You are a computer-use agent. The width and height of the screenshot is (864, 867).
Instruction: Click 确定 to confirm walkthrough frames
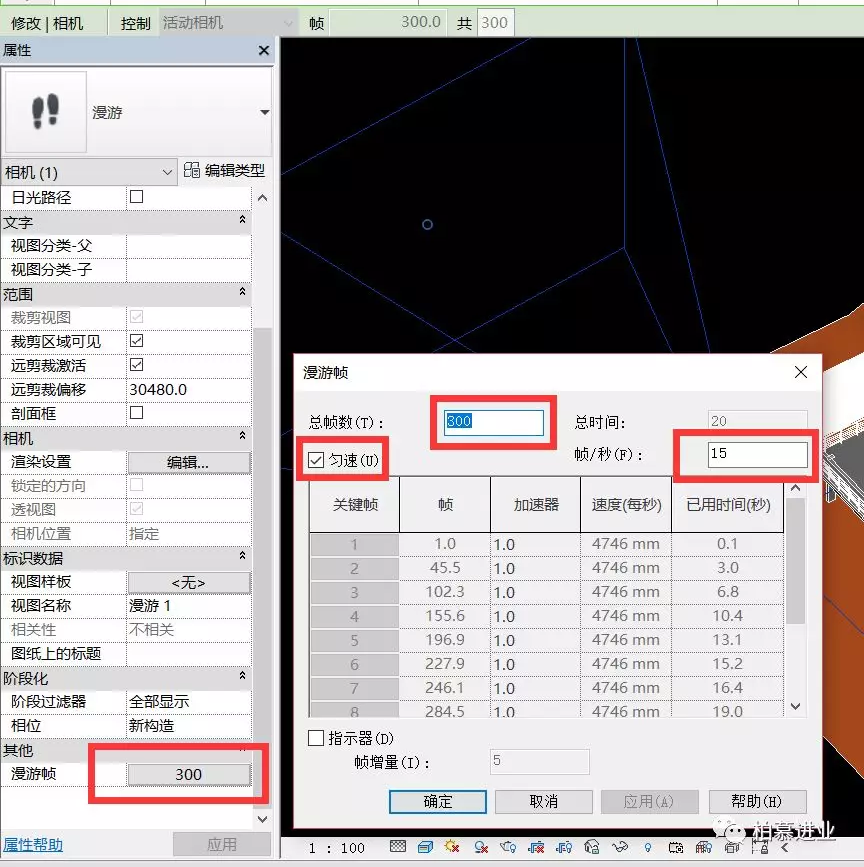[438, 801]
